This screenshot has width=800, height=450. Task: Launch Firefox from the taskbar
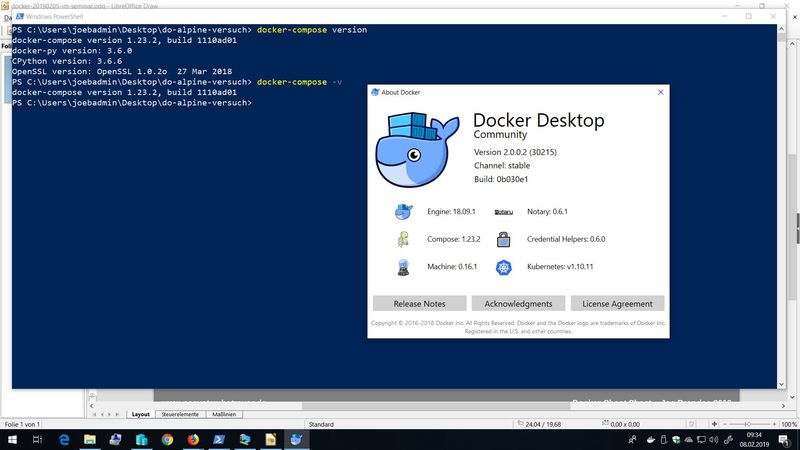point(193,439)
